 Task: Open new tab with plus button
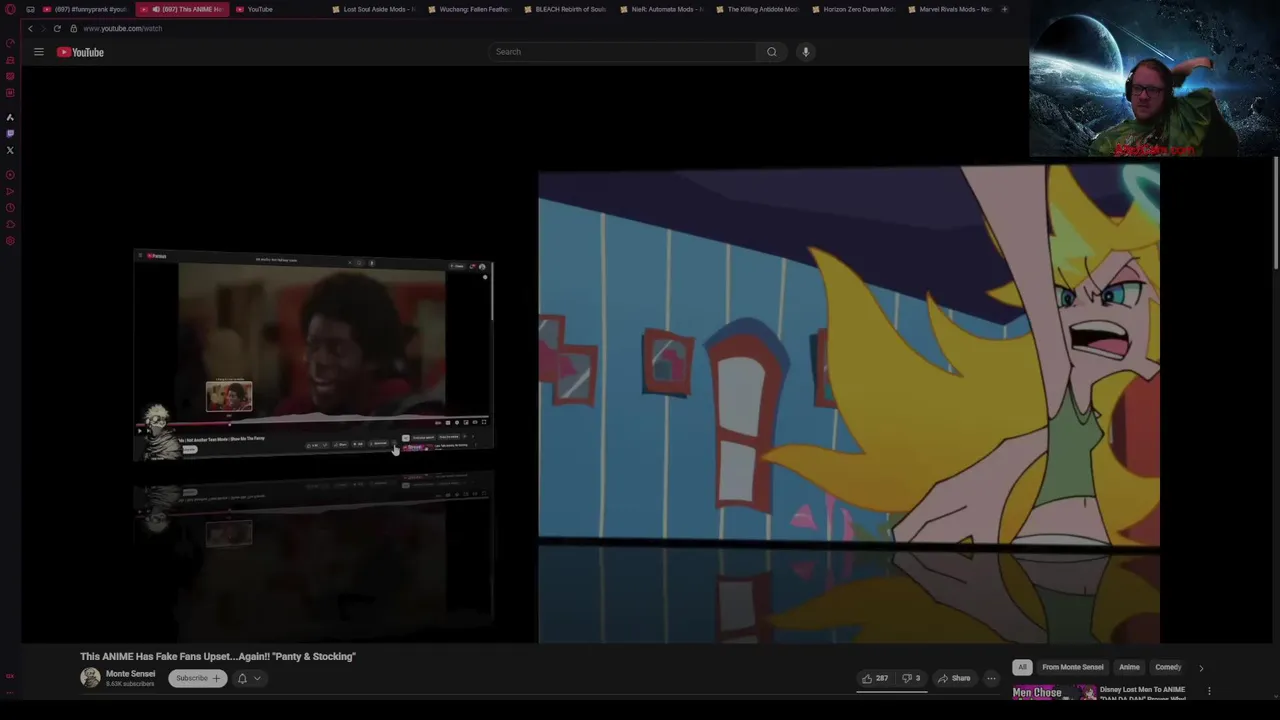[1004, 9]
